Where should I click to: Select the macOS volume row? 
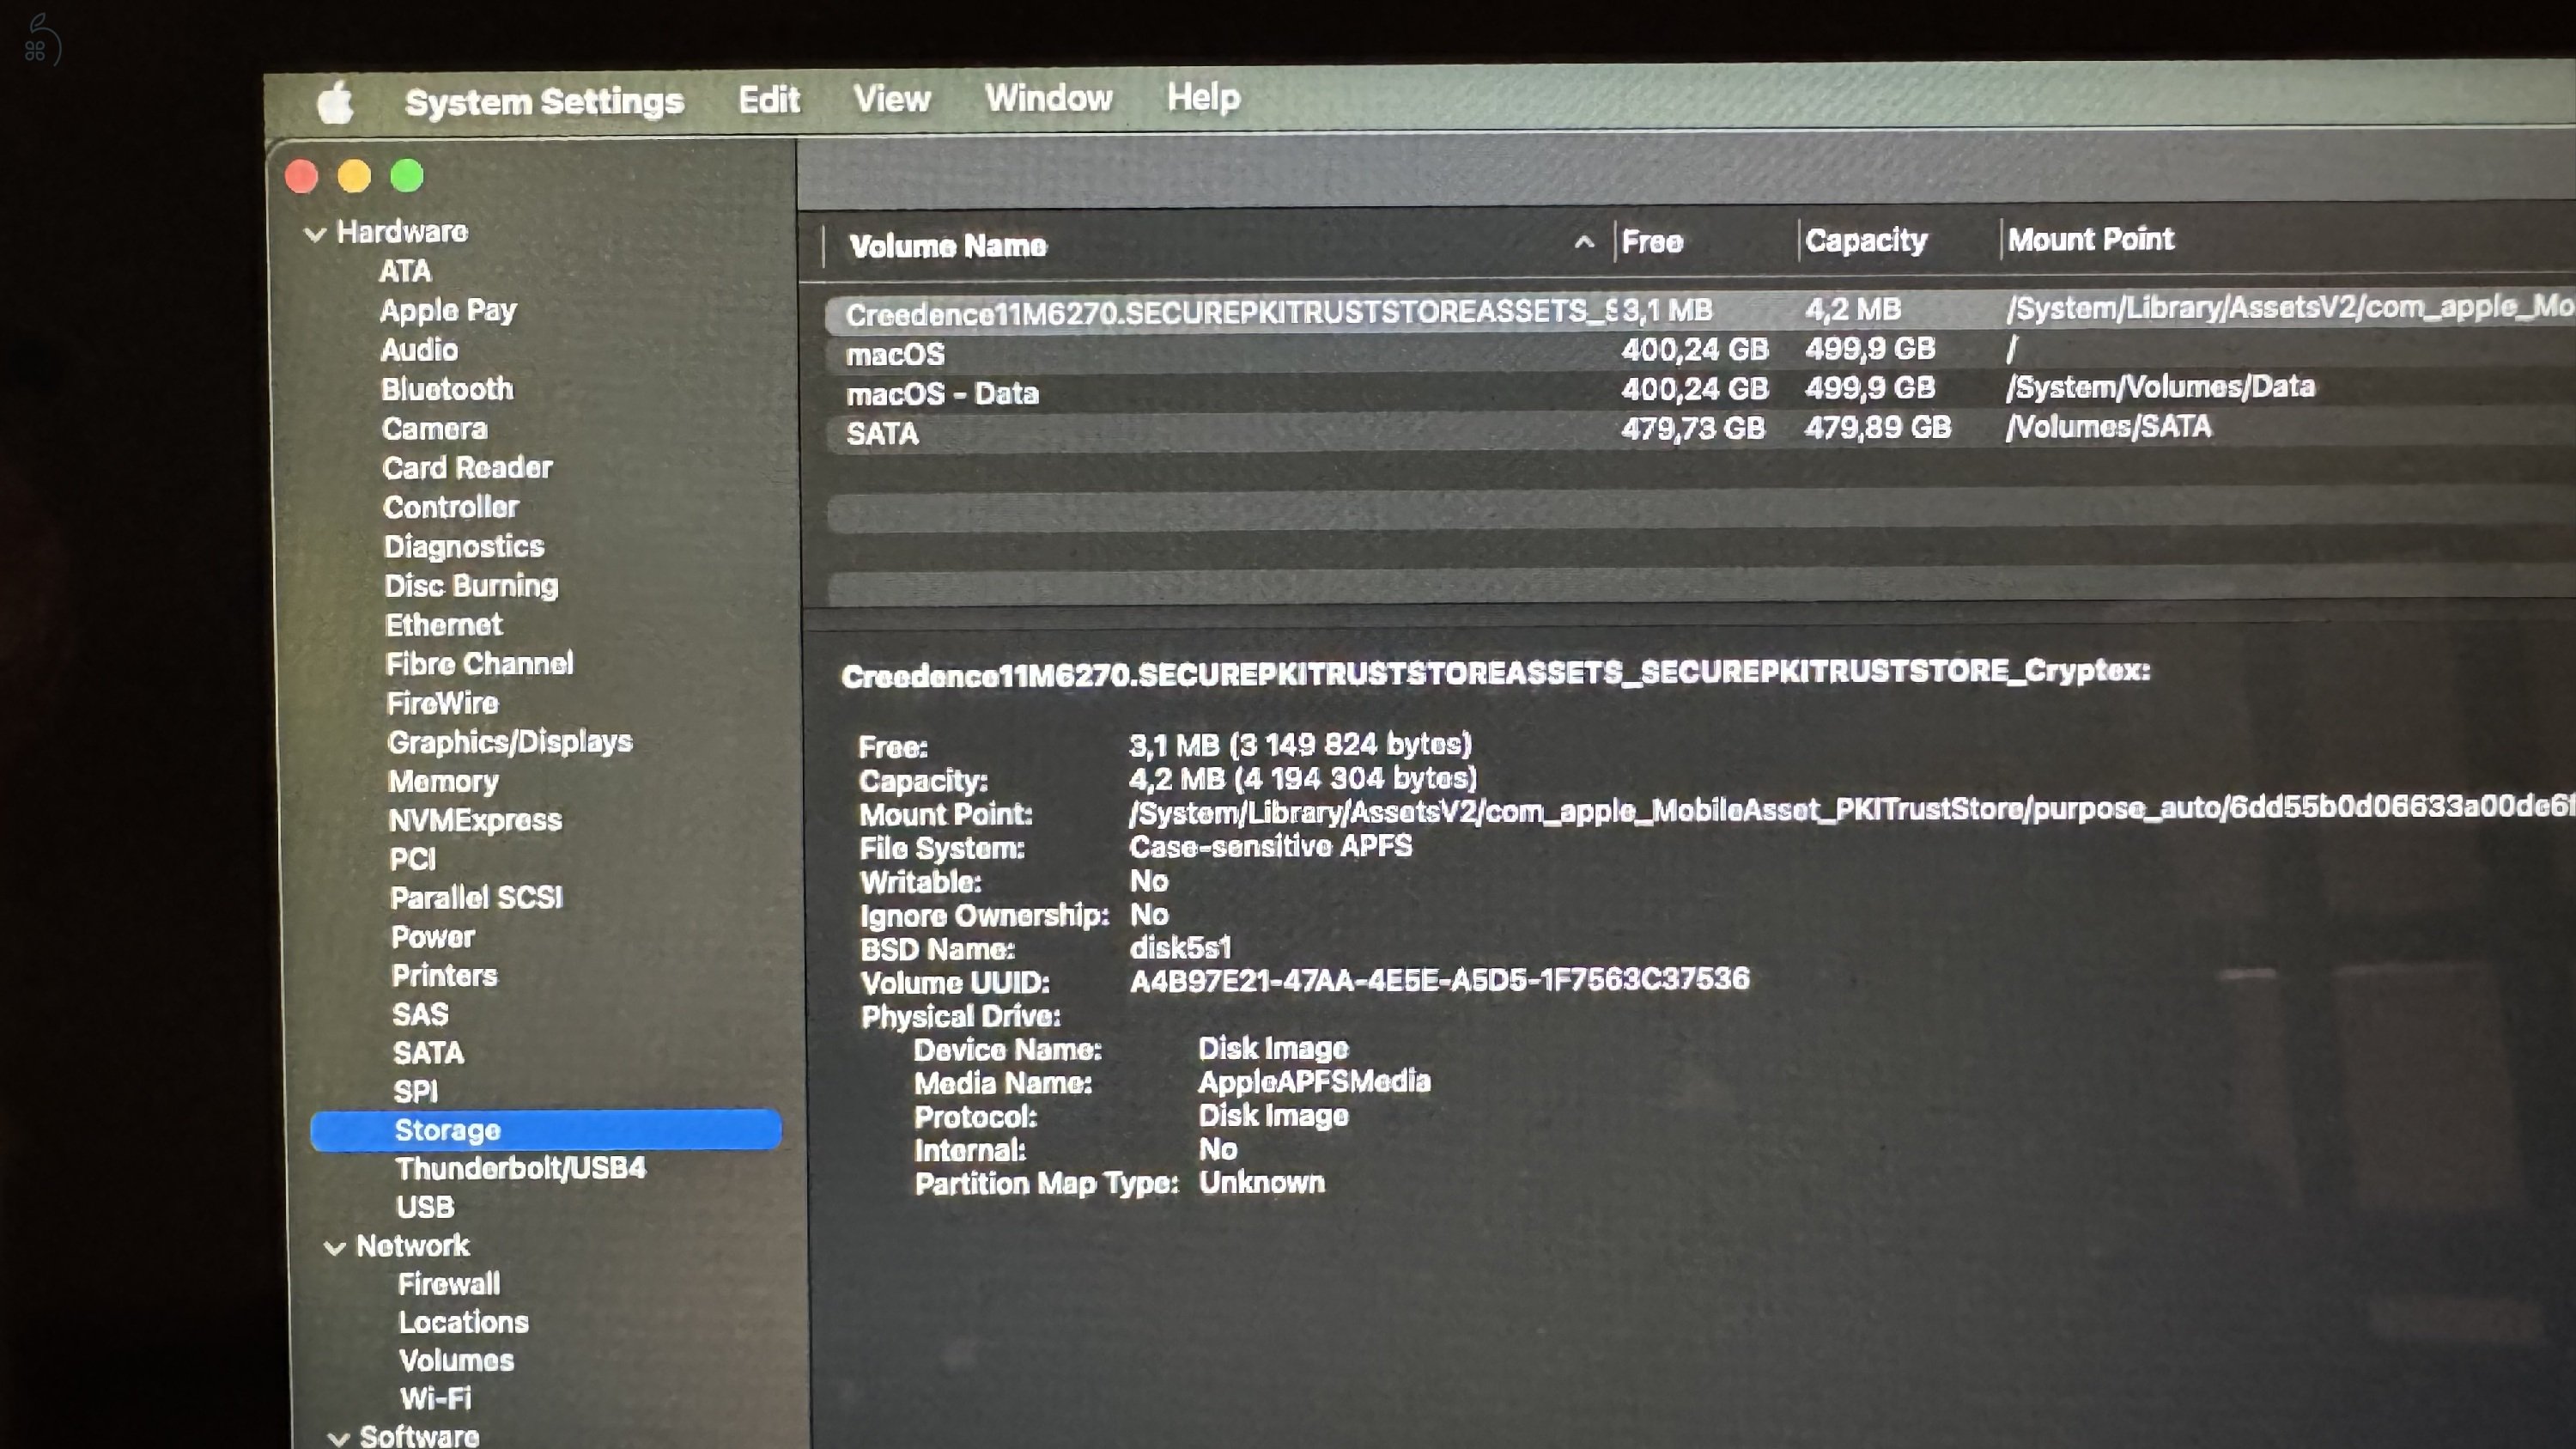click(x=1700, y=351)
